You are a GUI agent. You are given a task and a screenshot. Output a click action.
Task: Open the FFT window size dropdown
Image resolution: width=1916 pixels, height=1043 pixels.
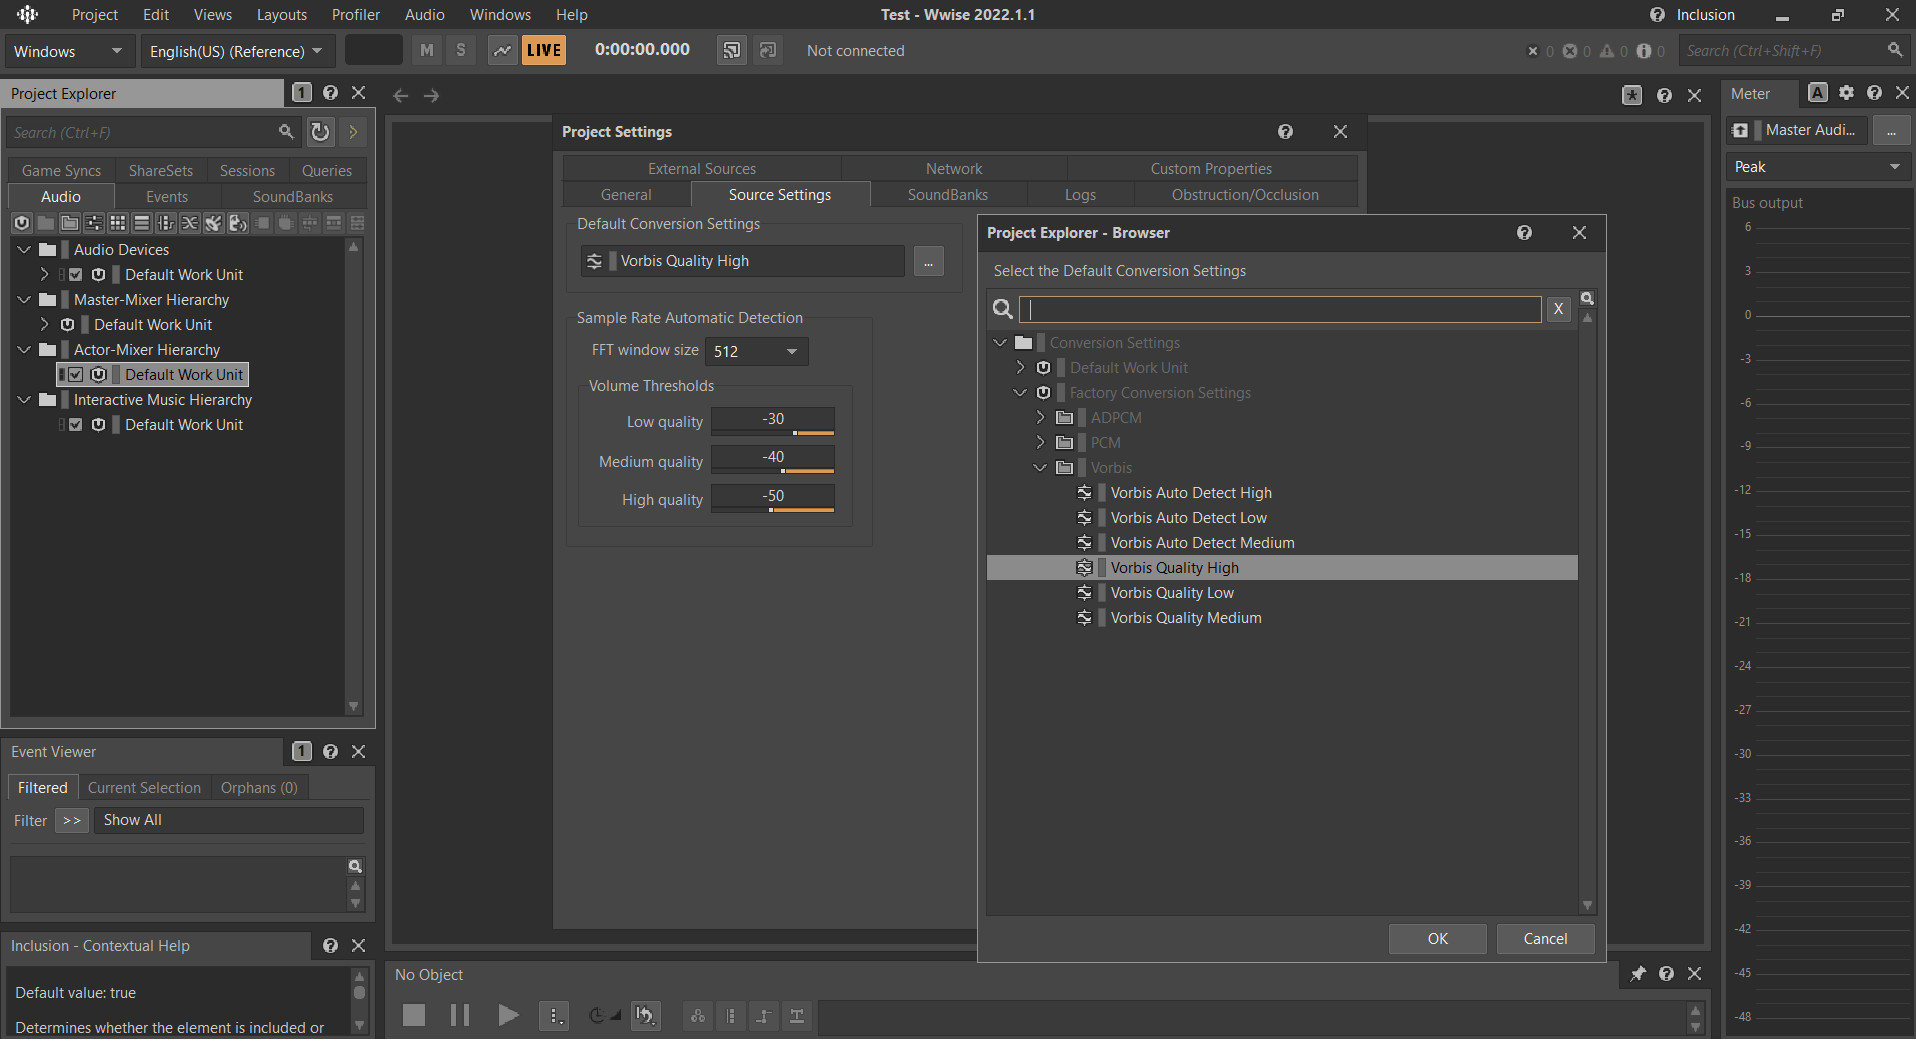click(x=757, y=352)
